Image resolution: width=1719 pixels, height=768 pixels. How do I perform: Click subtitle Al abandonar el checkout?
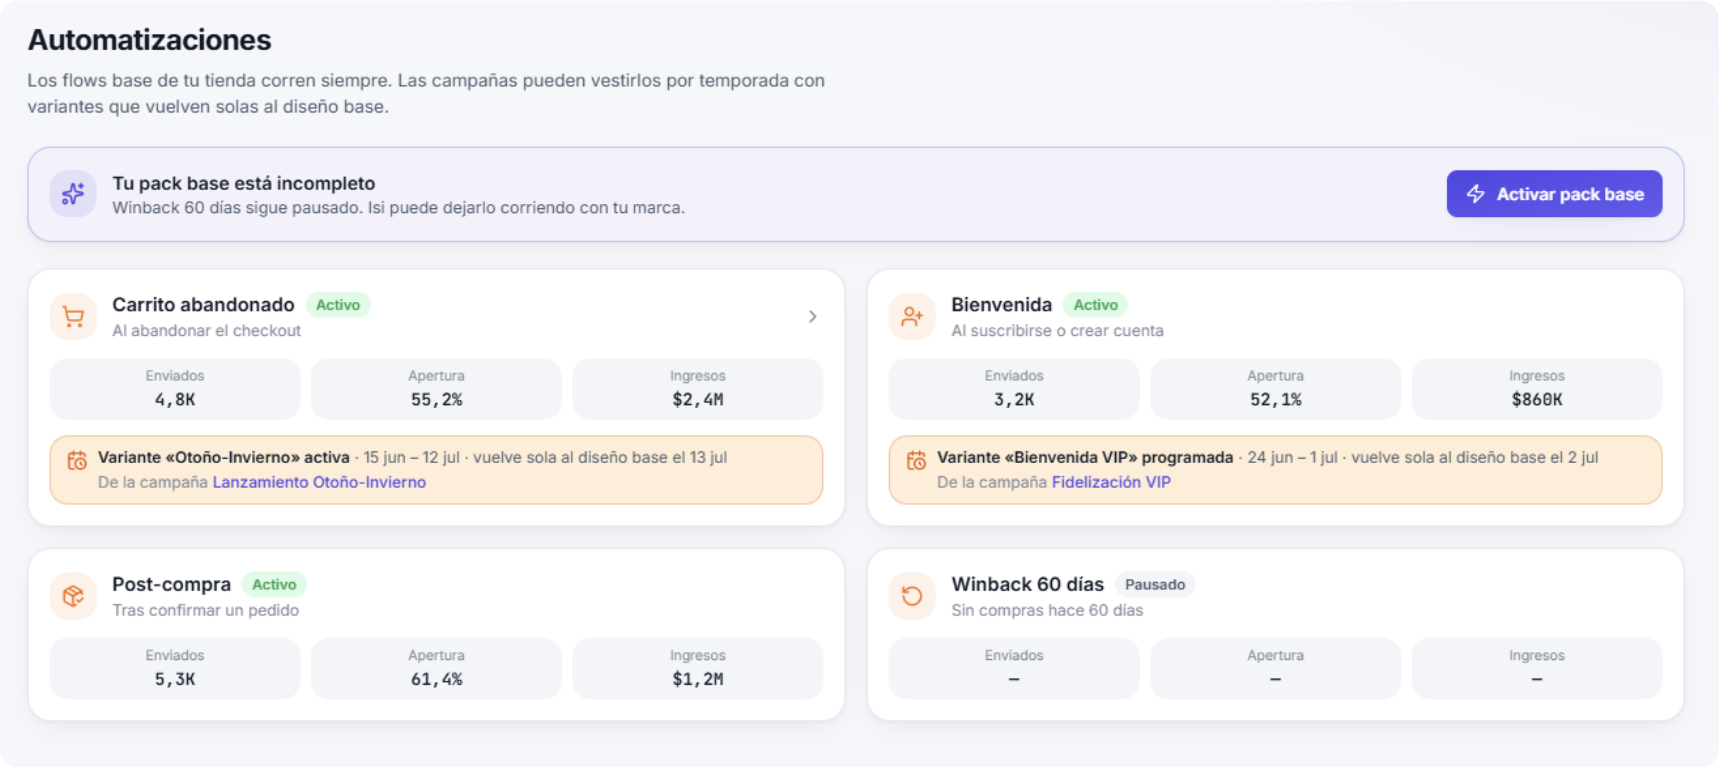[206, 331]
